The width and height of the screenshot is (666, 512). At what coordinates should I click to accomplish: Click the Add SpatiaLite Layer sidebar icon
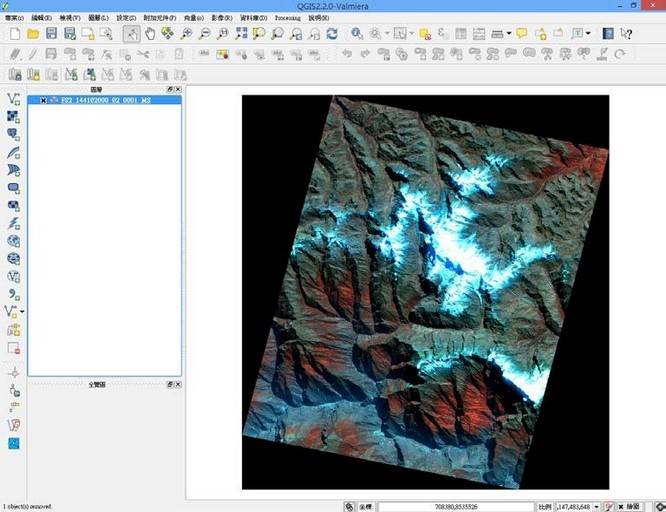pyautogui.click(x=13, y=153)
